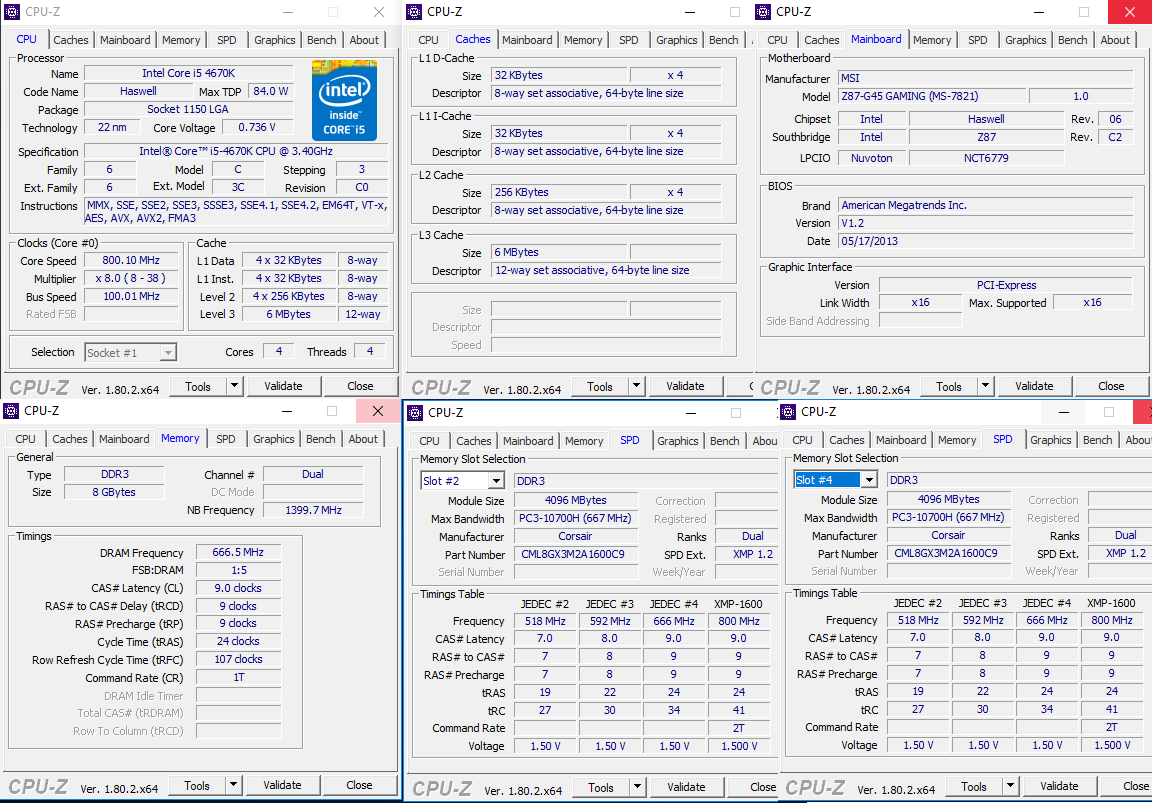
Task: Open the Bench tab in the CPU window
Action: coord(322,40)
